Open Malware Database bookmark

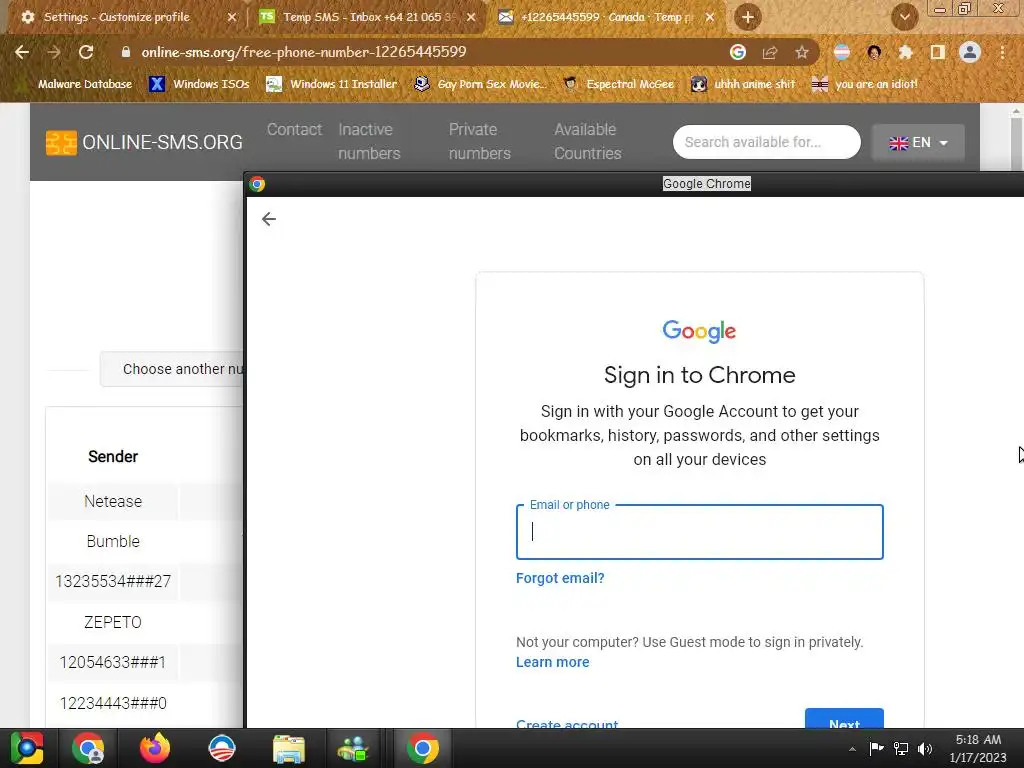pos(77,84)
